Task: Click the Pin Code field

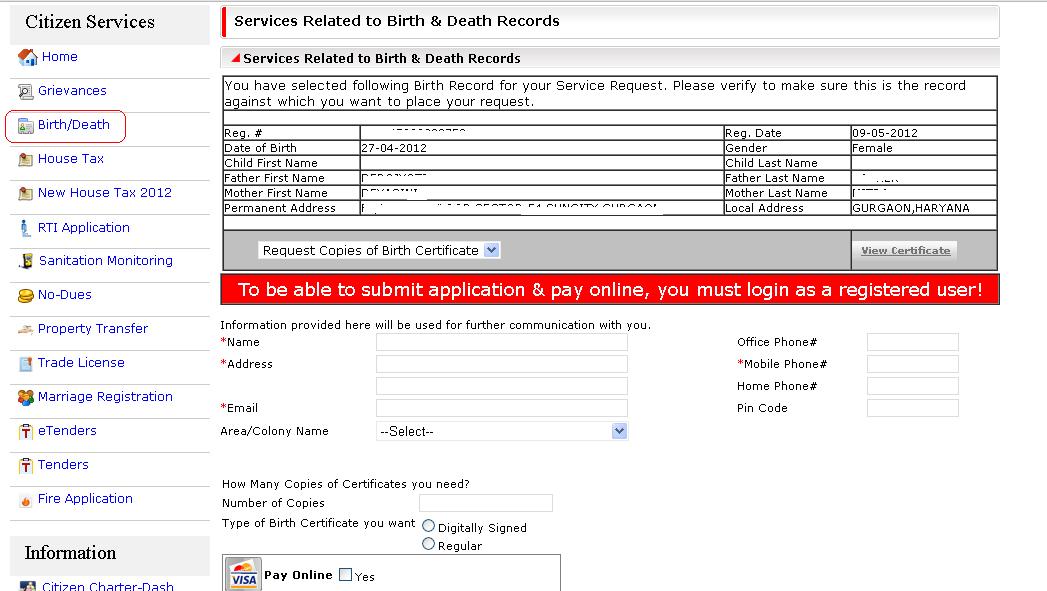Action: 913,409
